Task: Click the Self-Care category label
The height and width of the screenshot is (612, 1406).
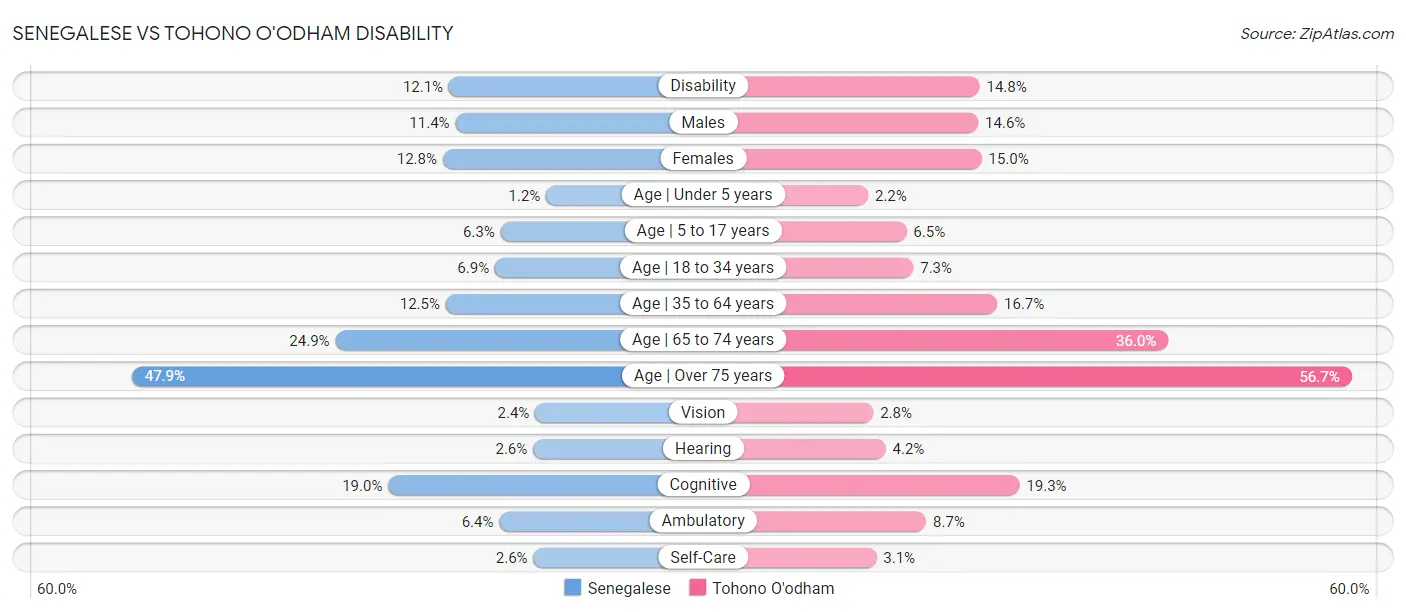Action: [x=703, y=557]
